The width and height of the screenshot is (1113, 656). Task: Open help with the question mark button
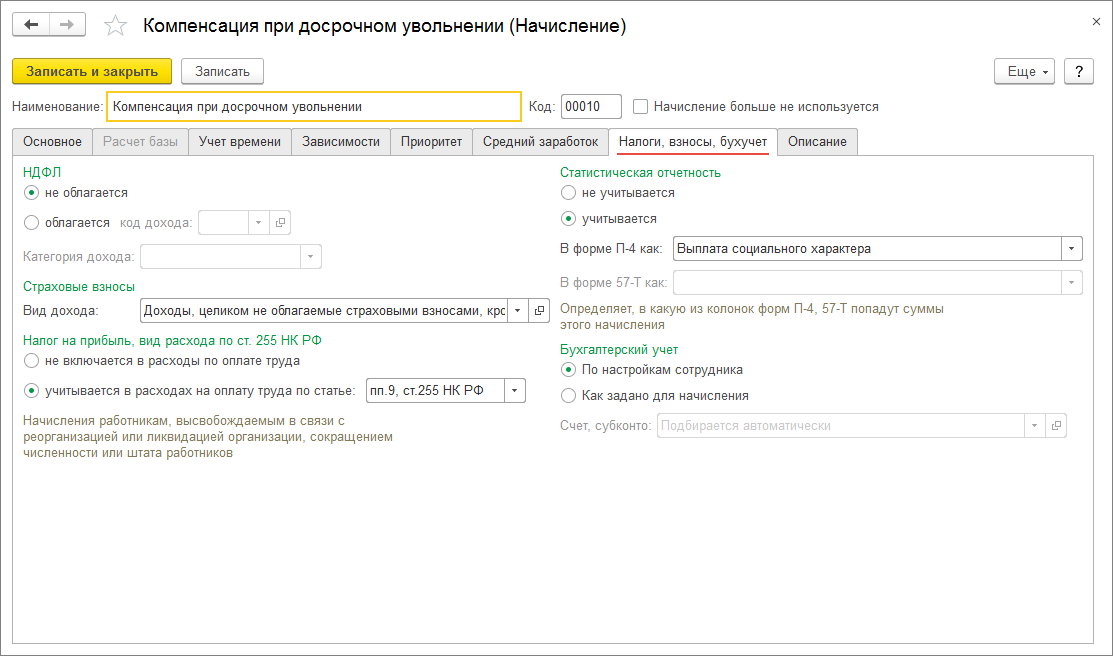click(1078, 72)
